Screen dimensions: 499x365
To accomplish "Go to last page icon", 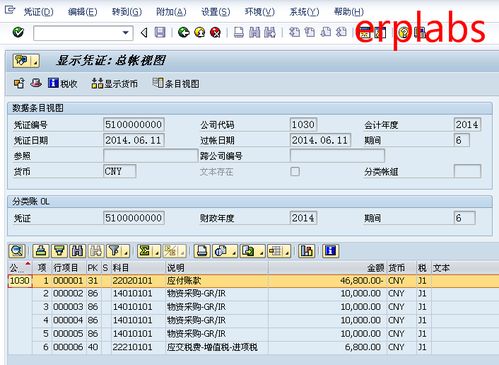I will [341, 32].
